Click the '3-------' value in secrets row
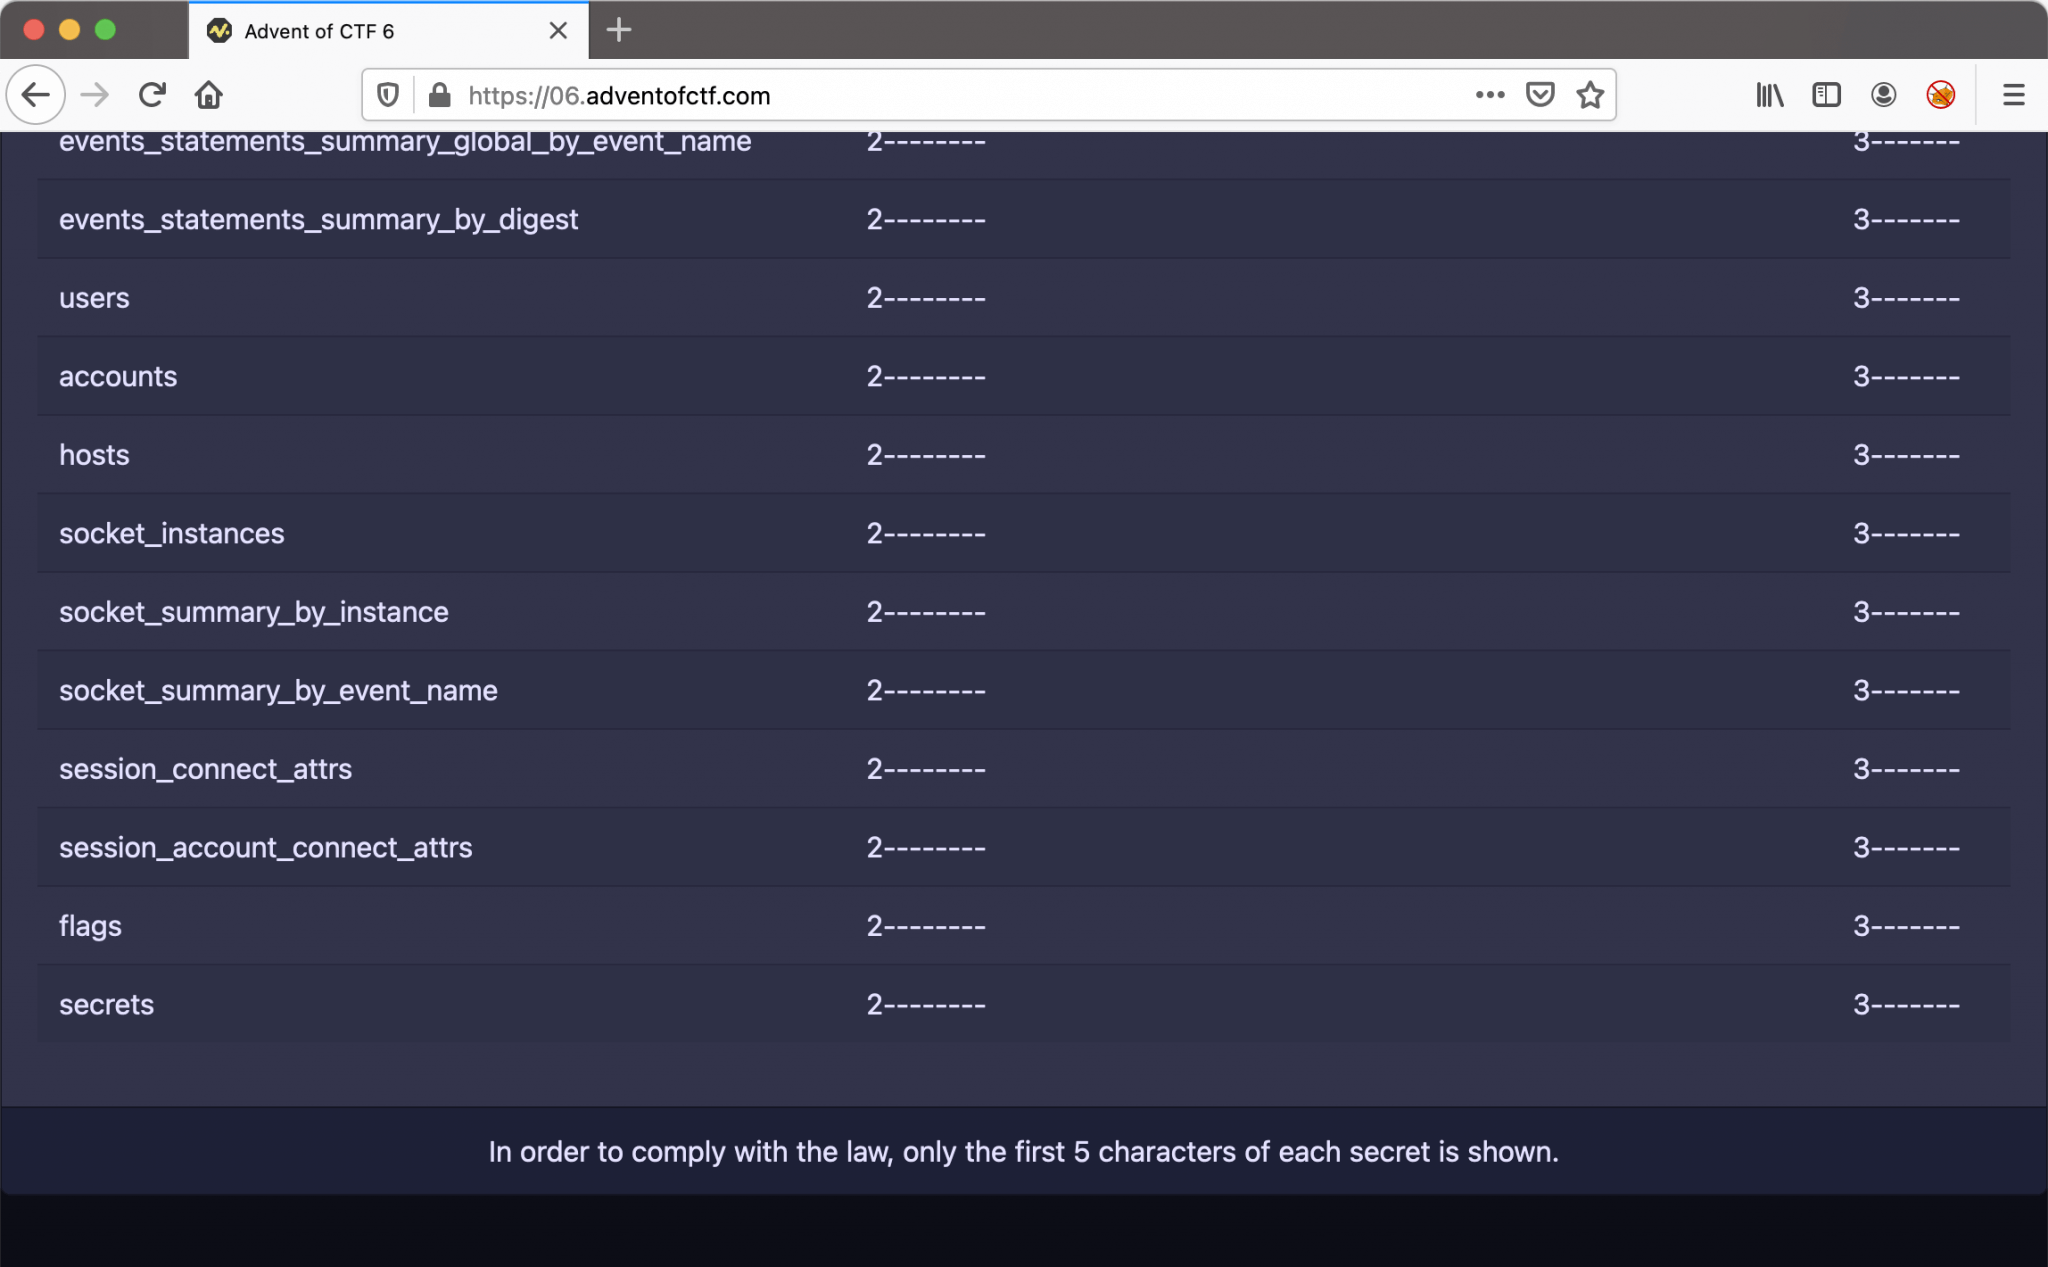The width and height of the screenshot is (2048, 1267). point(1906,1004)
